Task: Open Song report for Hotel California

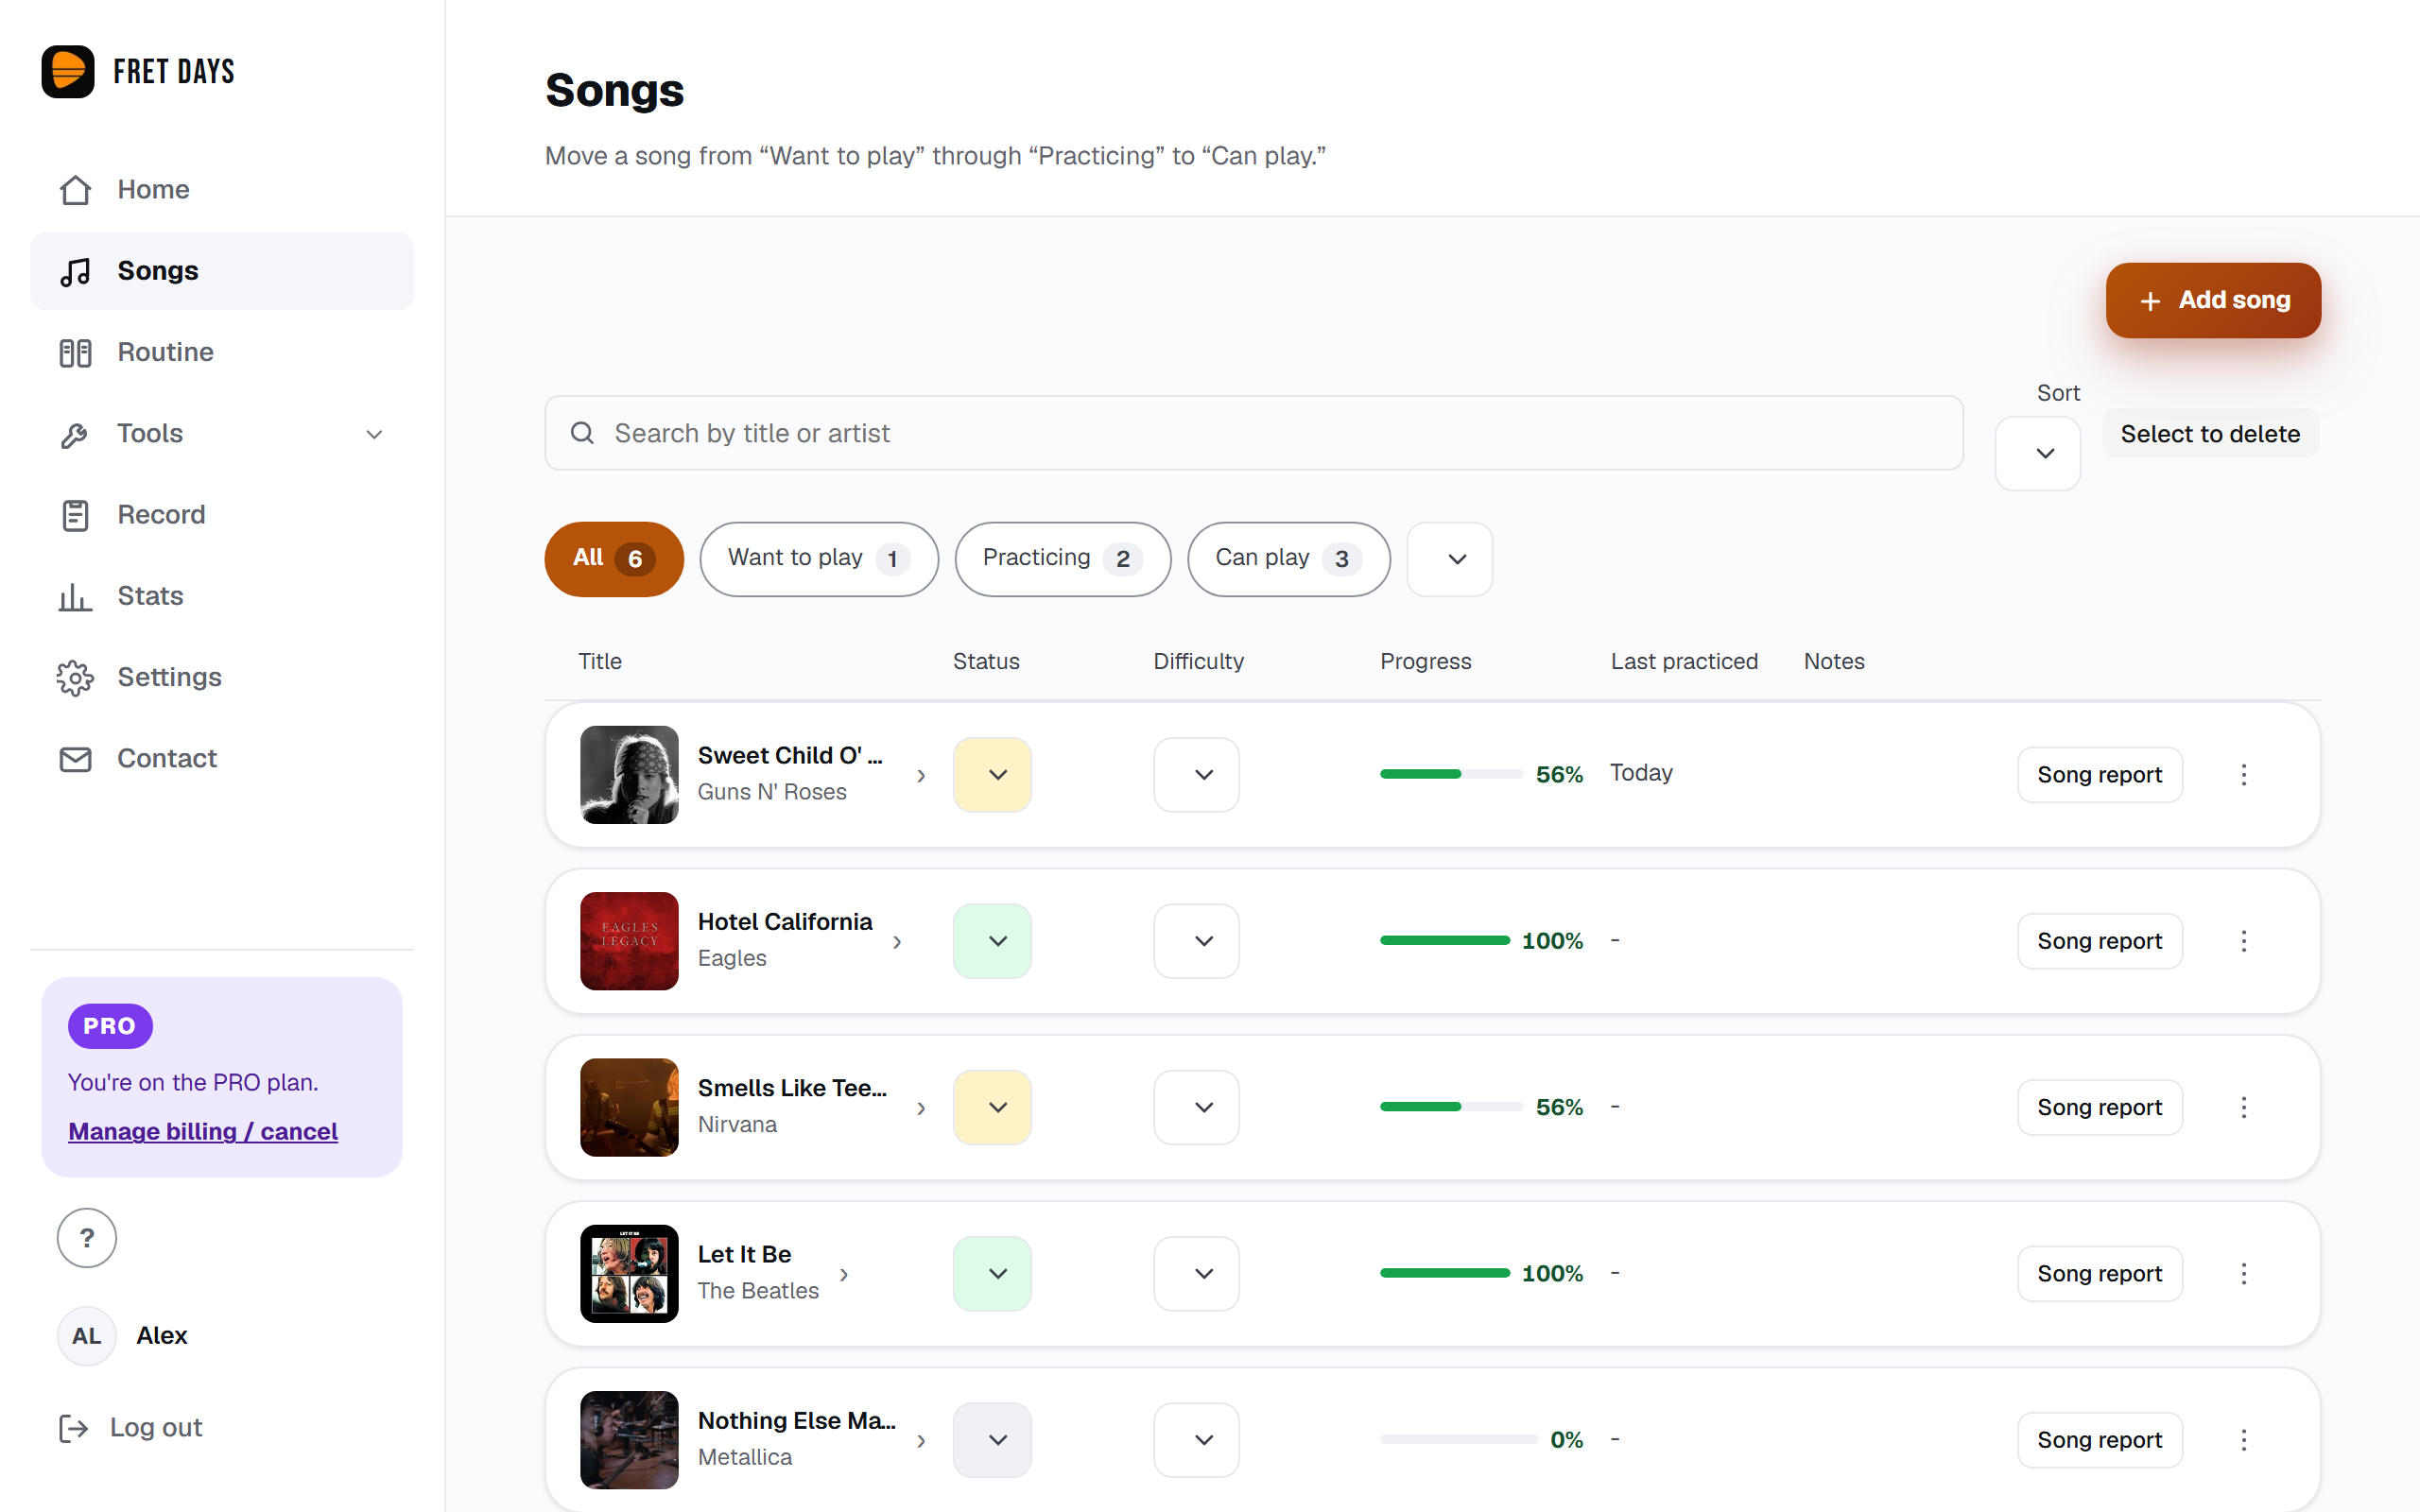Action: coord(2099,941)
